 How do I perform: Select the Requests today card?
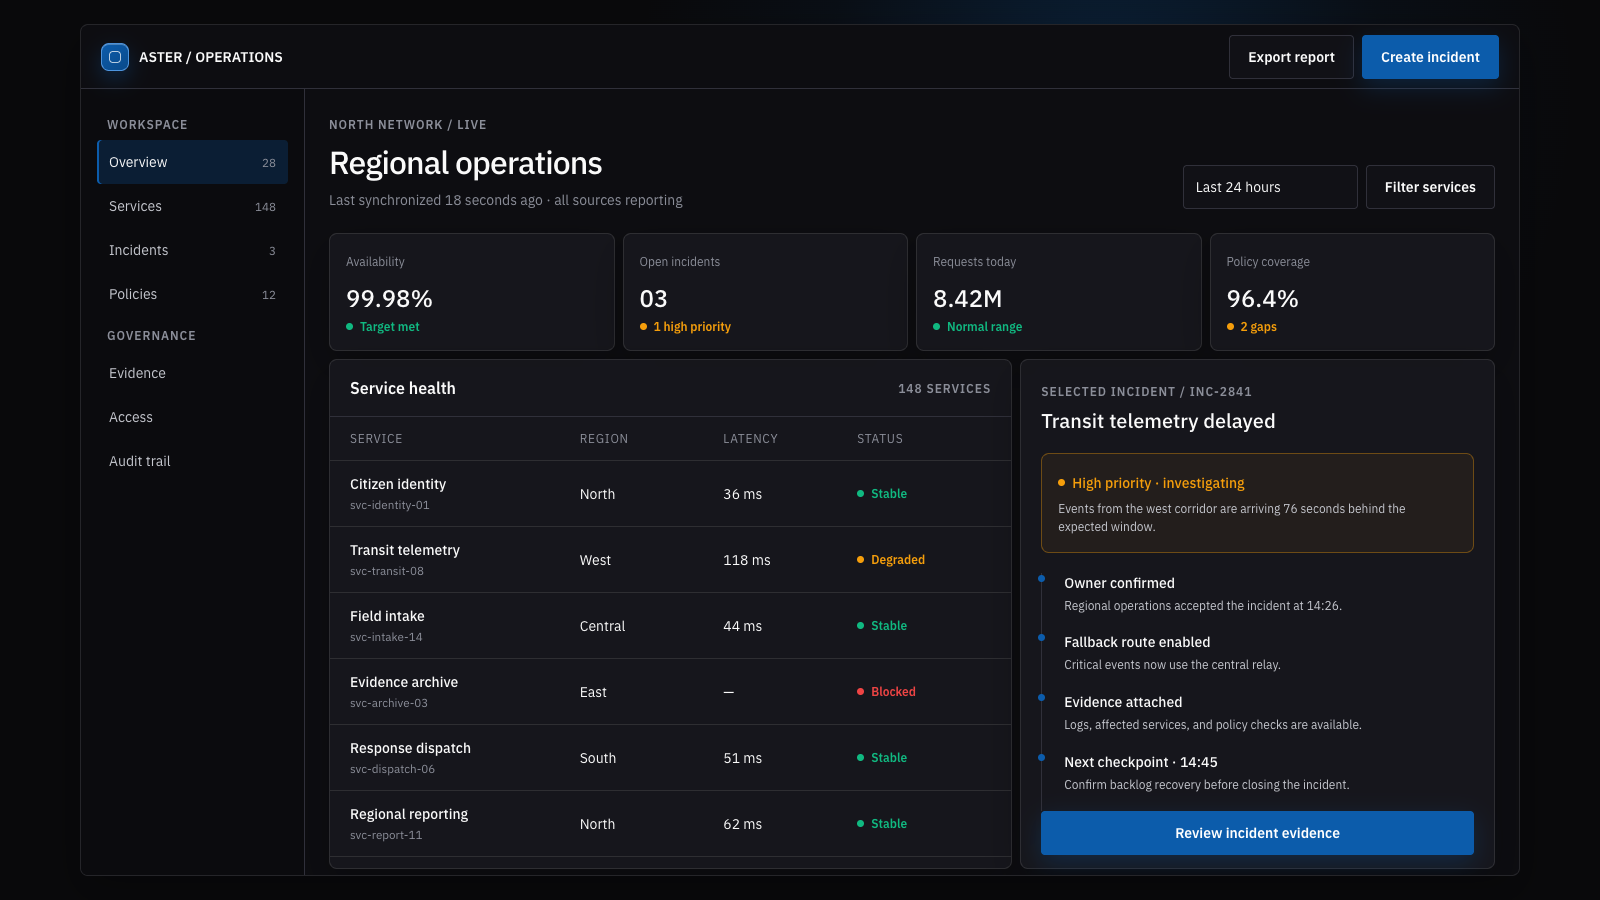1059,292
